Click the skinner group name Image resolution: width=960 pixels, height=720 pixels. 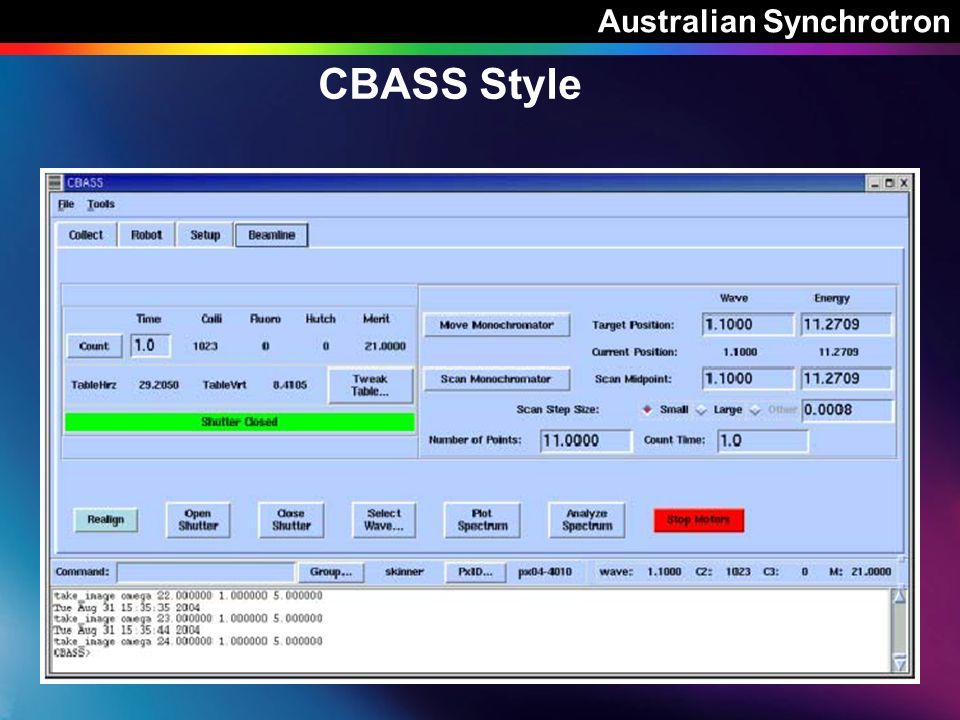(404, 572)
